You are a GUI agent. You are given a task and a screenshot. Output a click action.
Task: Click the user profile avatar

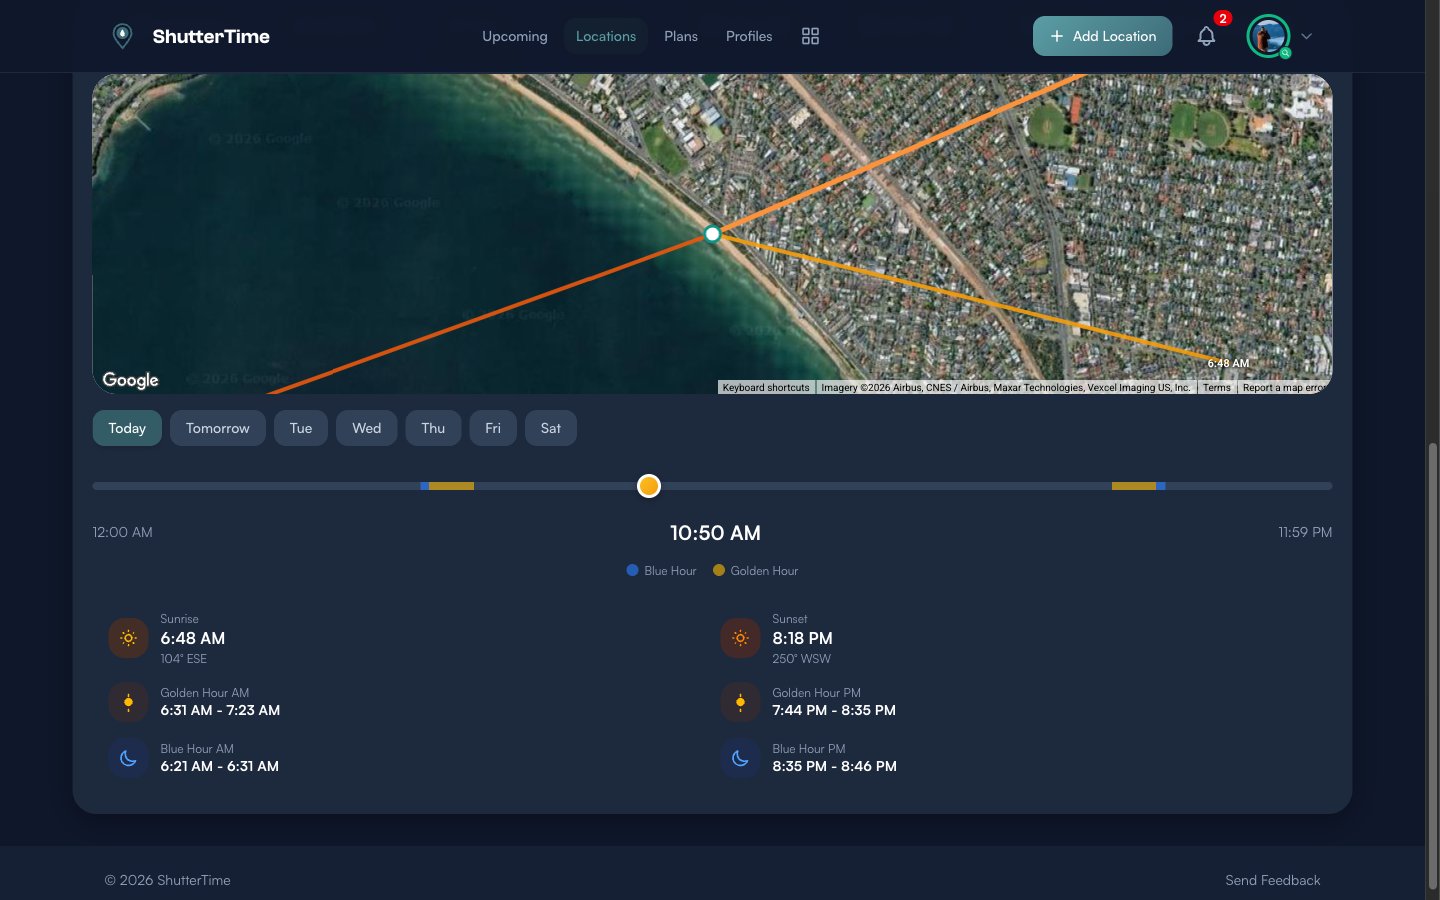pyautogui.click(x=1268, y=36)
